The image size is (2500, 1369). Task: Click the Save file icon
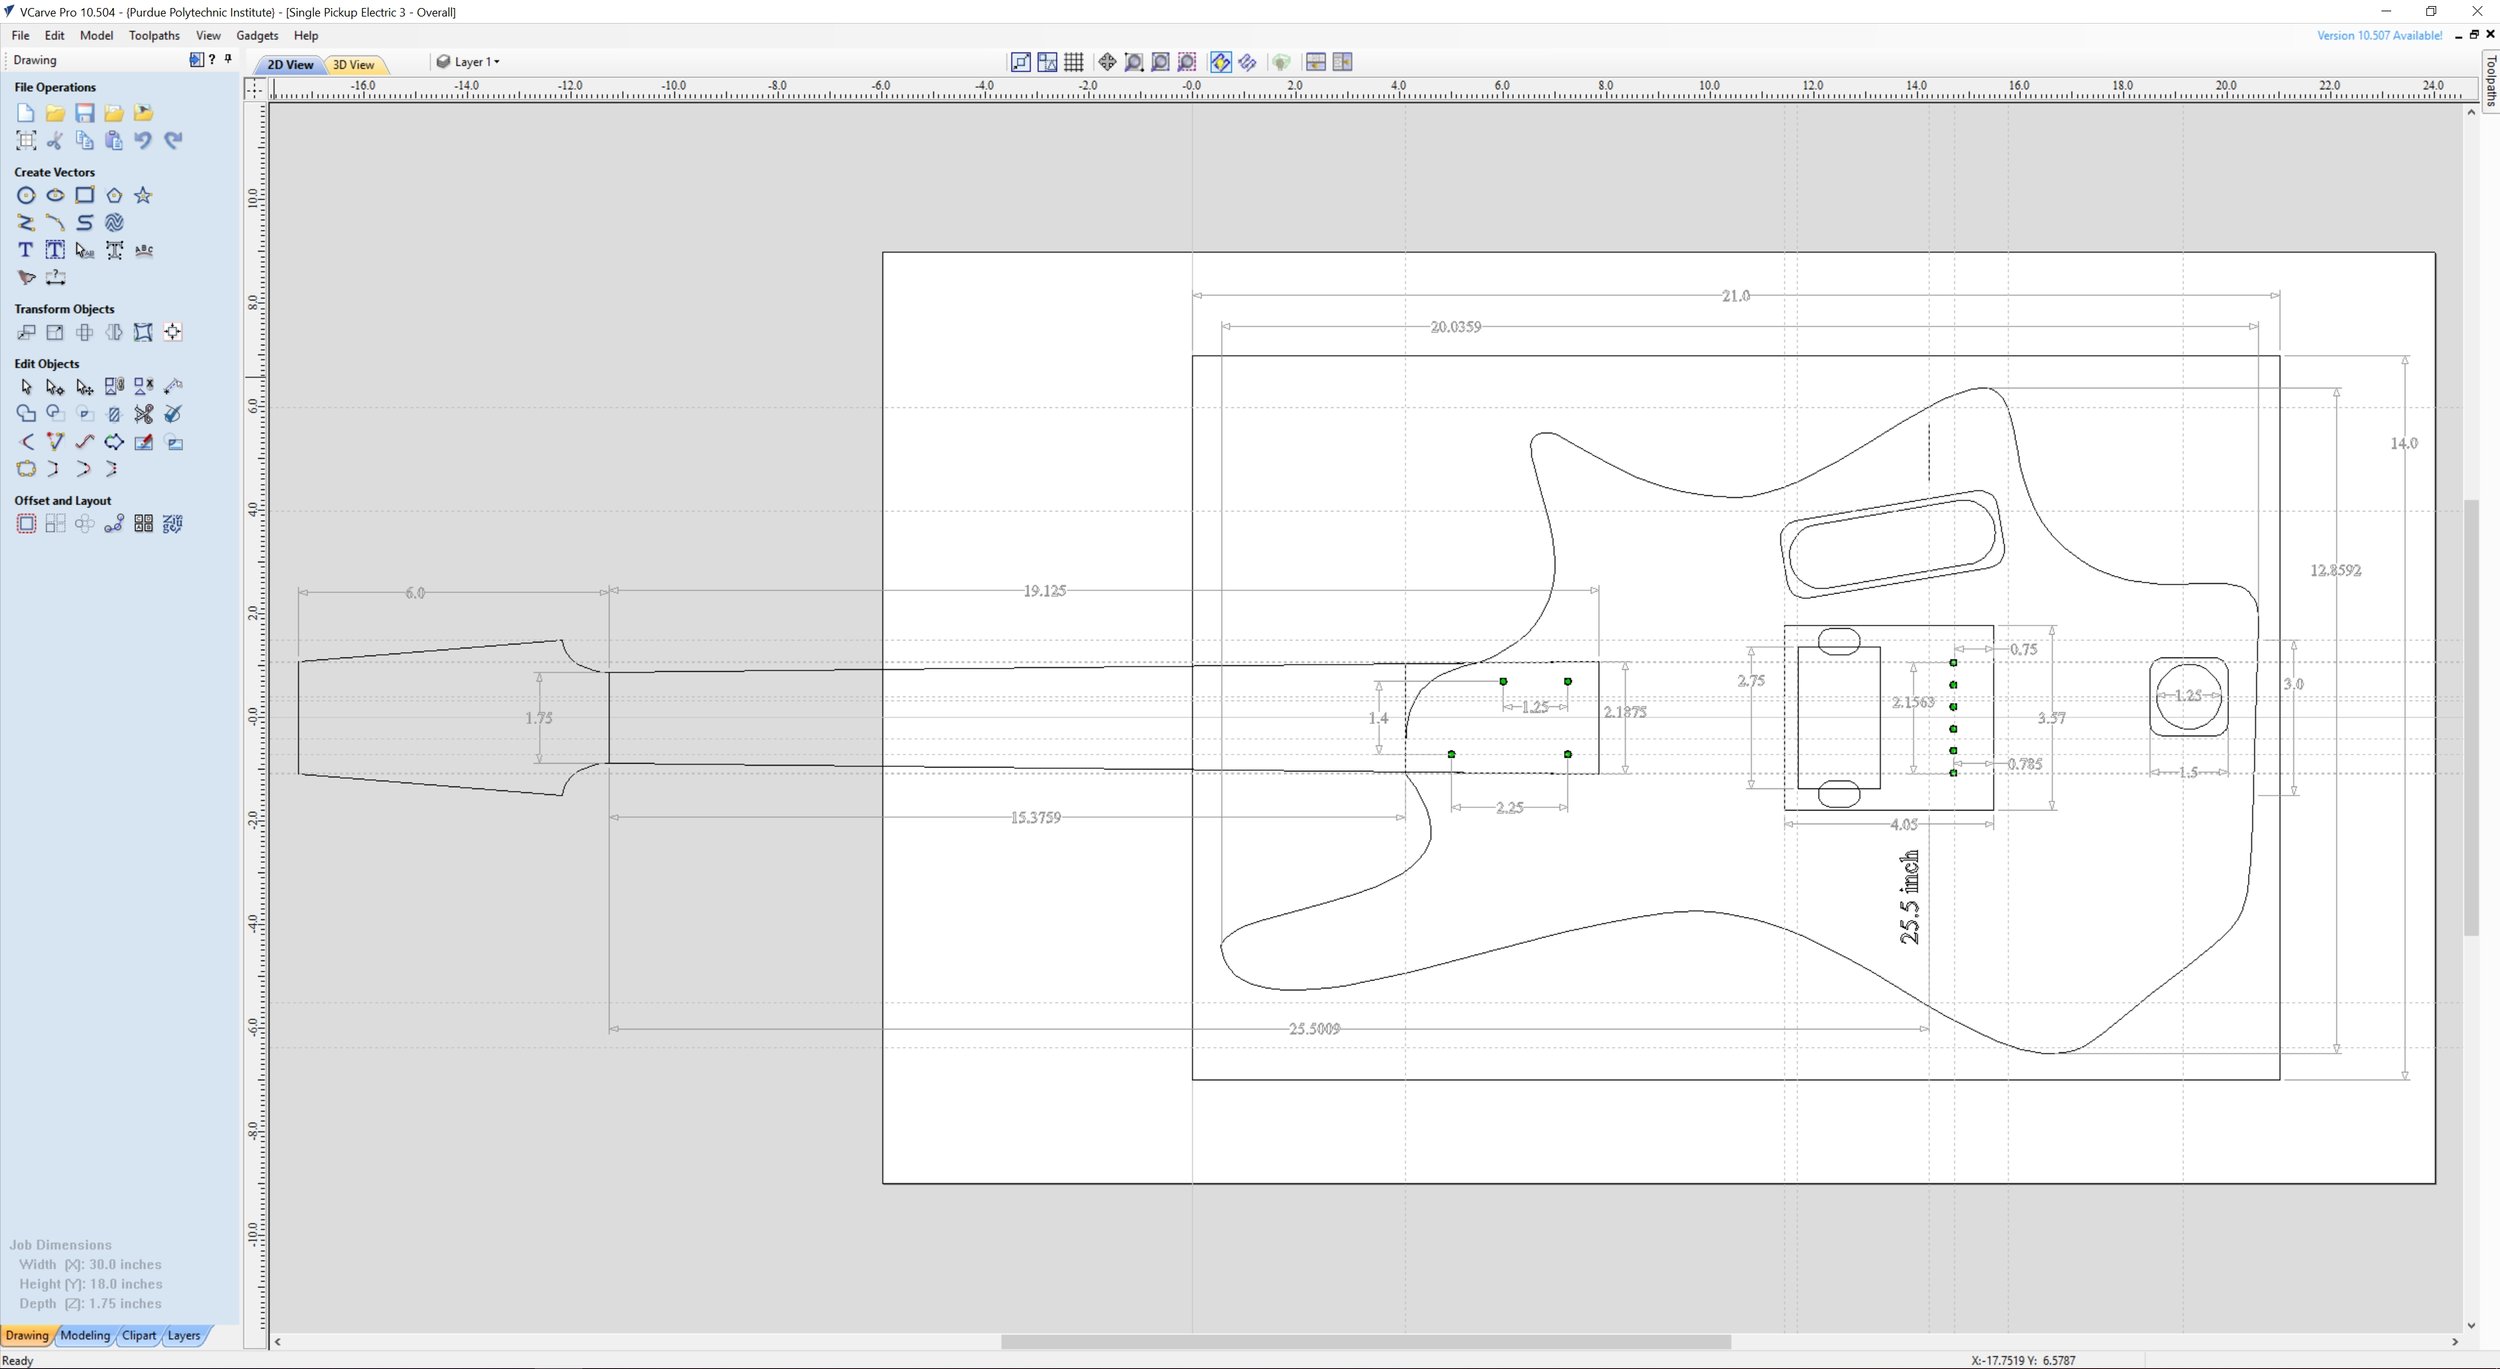(85, 113)
